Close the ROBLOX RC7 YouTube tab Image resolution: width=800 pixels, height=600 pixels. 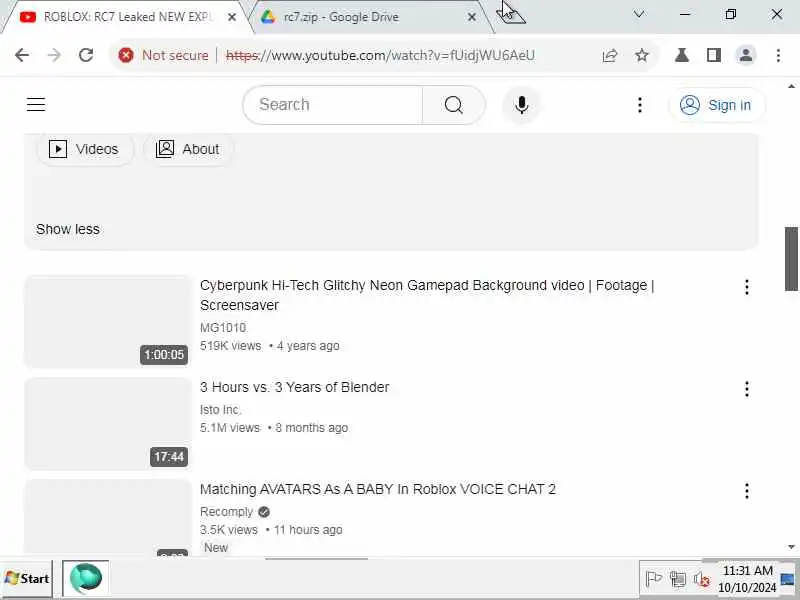[x=232, y=17]
